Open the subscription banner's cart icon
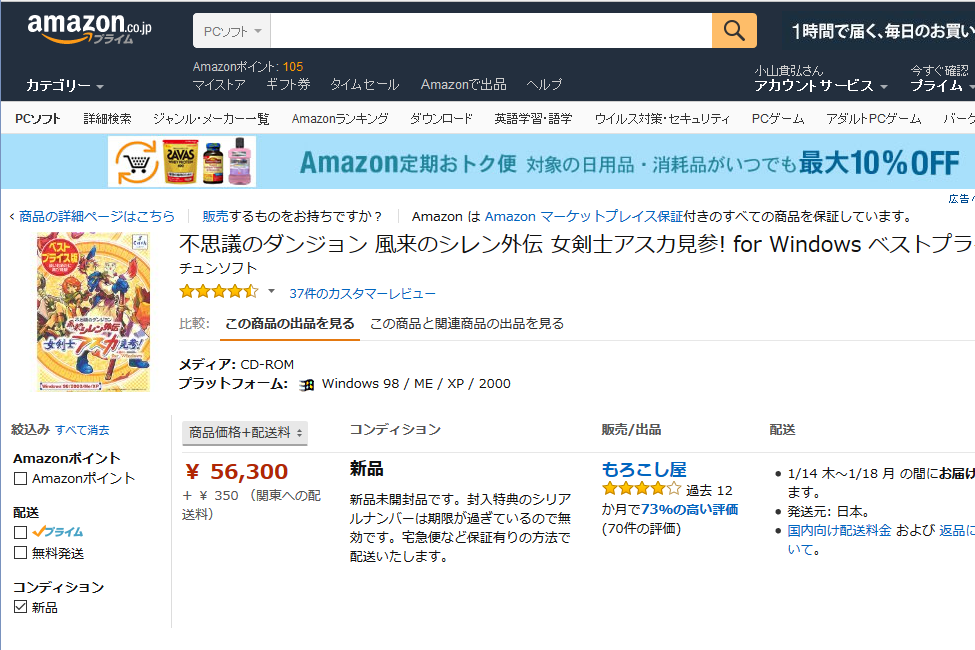This screenshot has height=650, width=975. click(x=137, y=162)
